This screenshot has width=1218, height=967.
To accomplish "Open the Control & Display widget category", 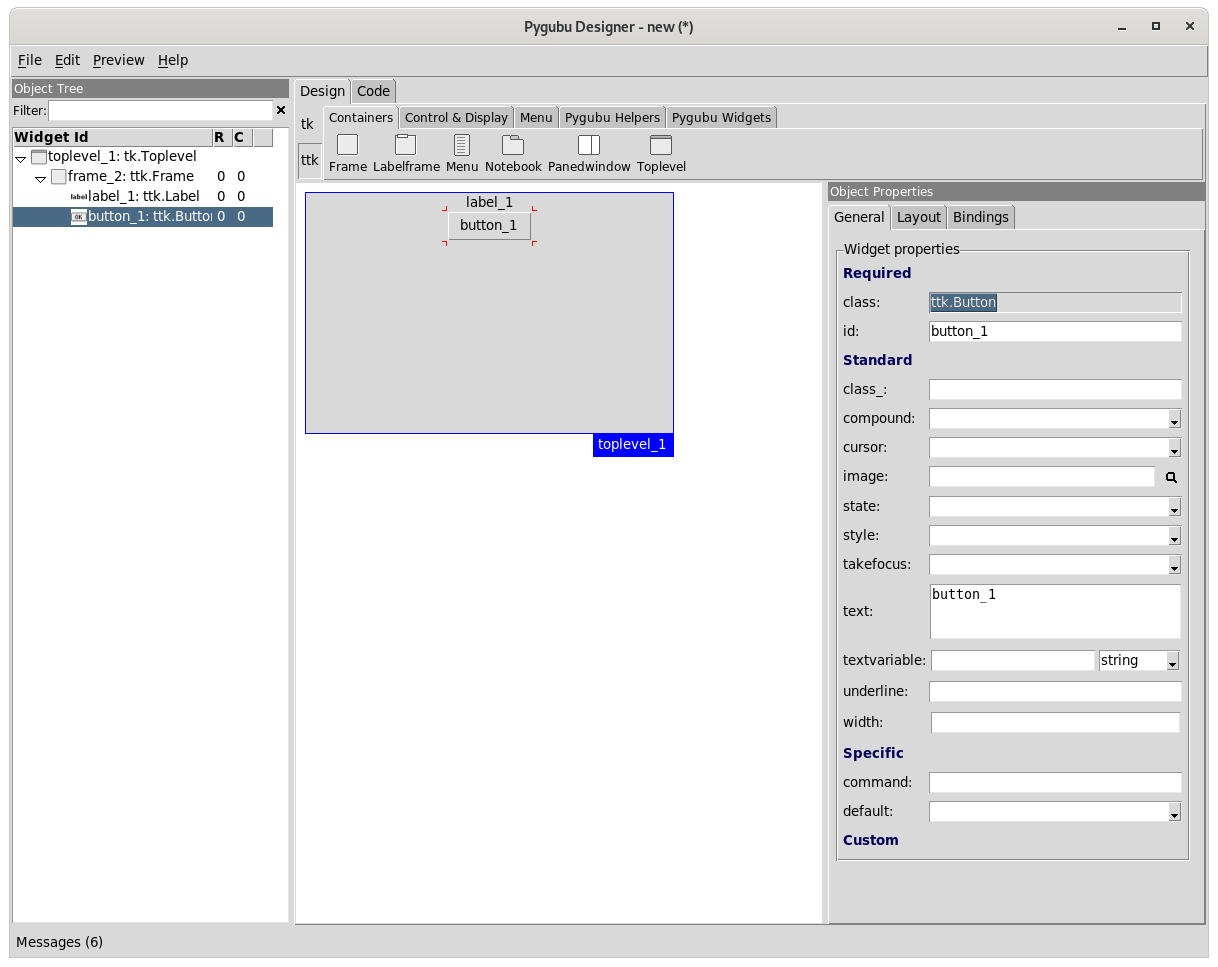I will (456, 117).
